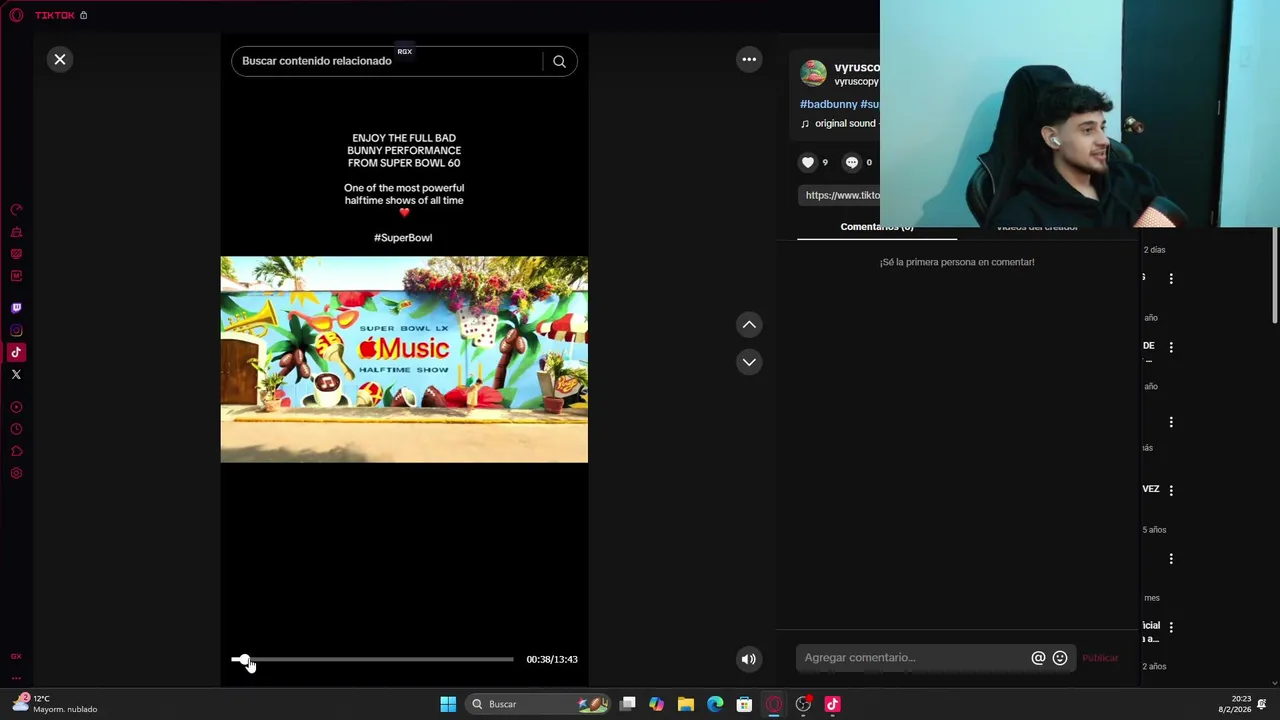
Task: Open the #badbunny hashtag link
Action: pyautogui.click(x=828, y=104)
